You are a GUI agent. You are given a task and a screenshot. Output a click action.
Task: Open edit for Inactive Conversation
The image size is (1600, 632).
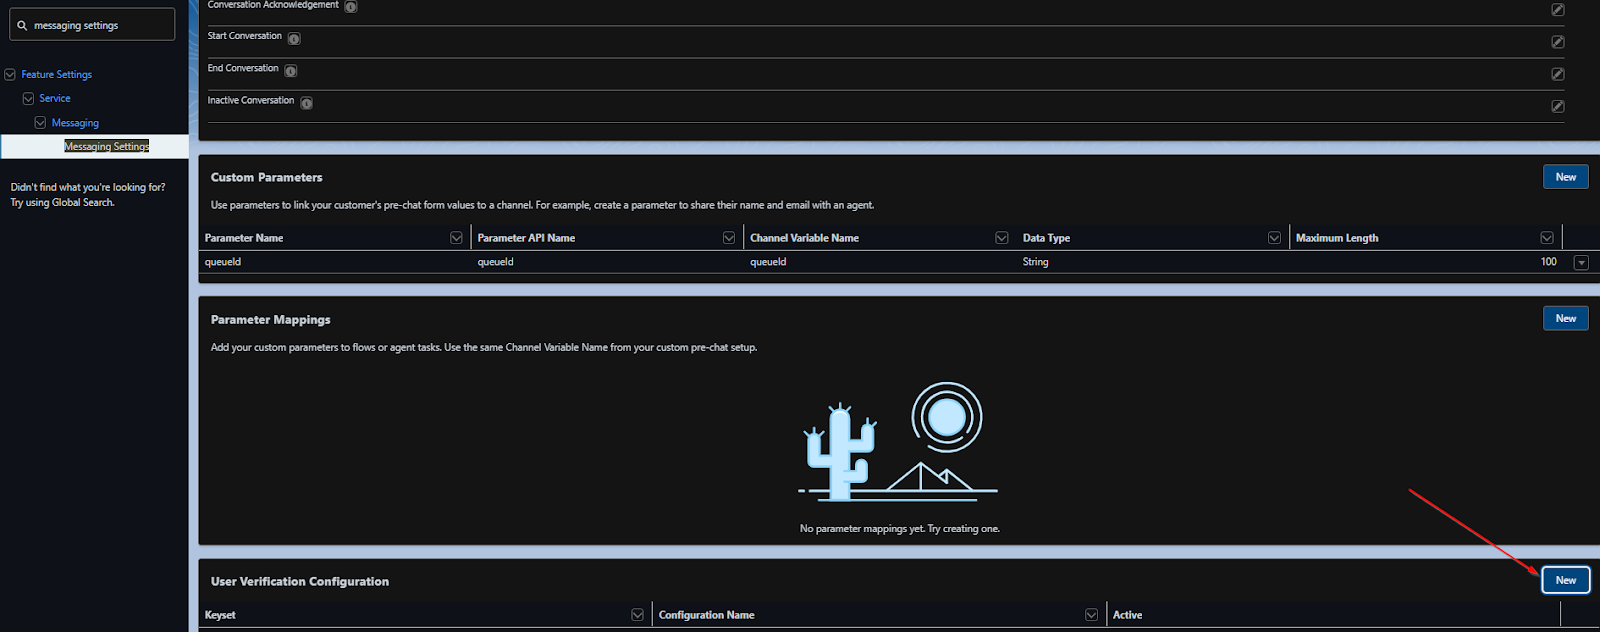[x=1557, y=106]
